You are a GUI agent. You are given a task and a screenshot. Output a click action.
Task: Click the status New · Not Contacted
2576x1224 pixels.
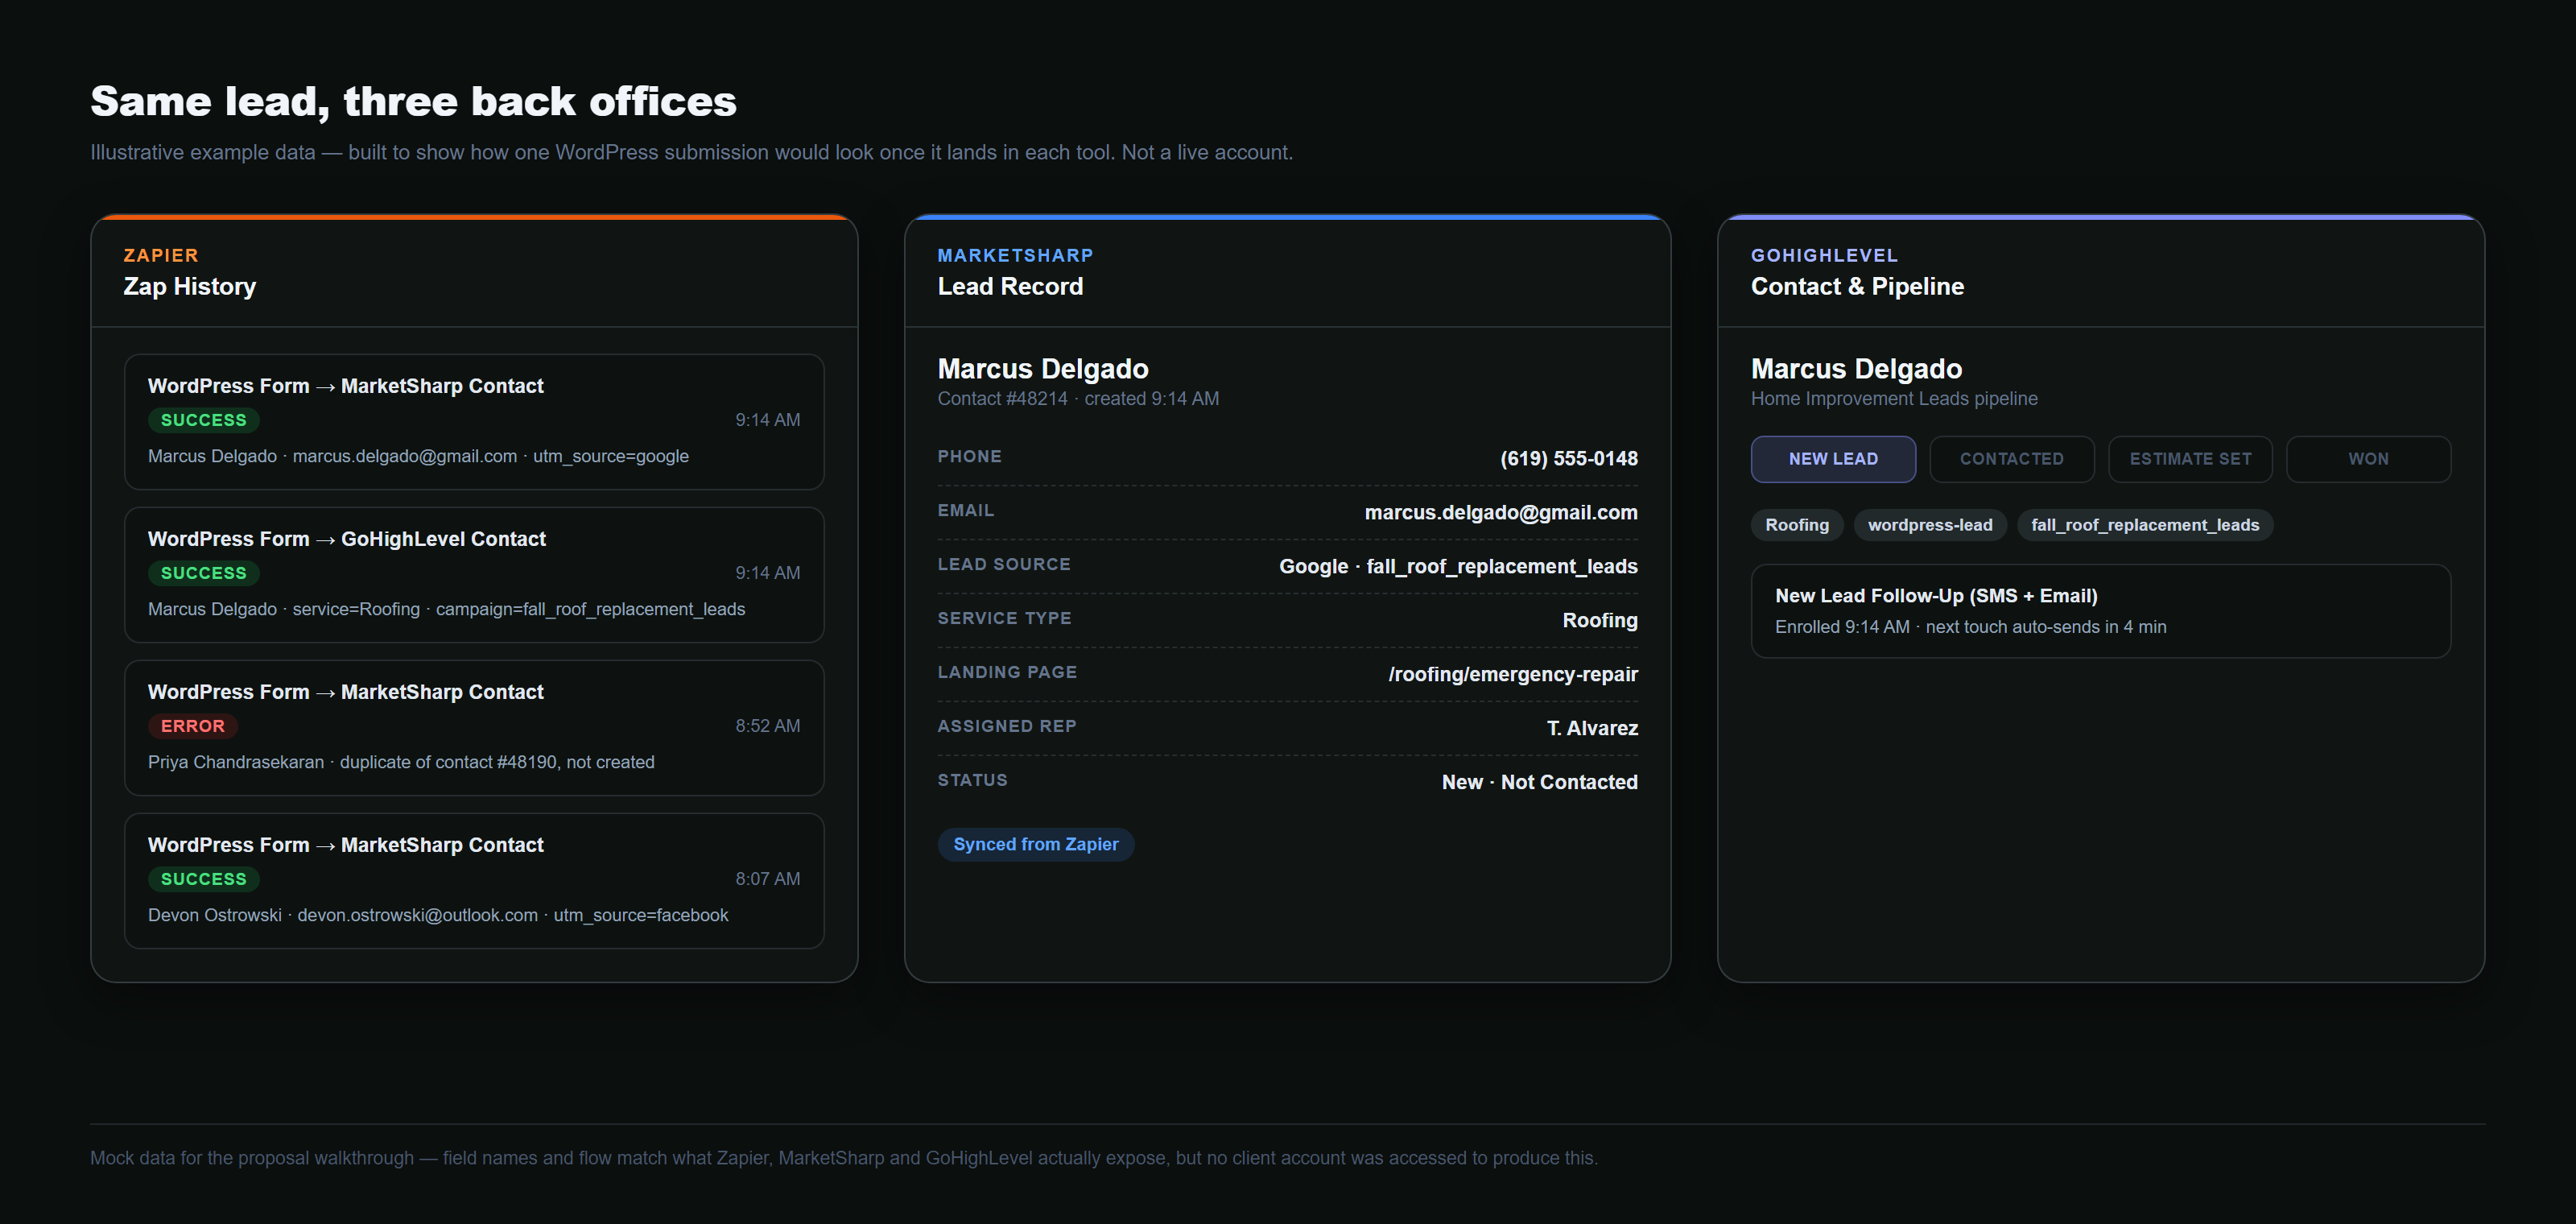[x=1539, y=782]
